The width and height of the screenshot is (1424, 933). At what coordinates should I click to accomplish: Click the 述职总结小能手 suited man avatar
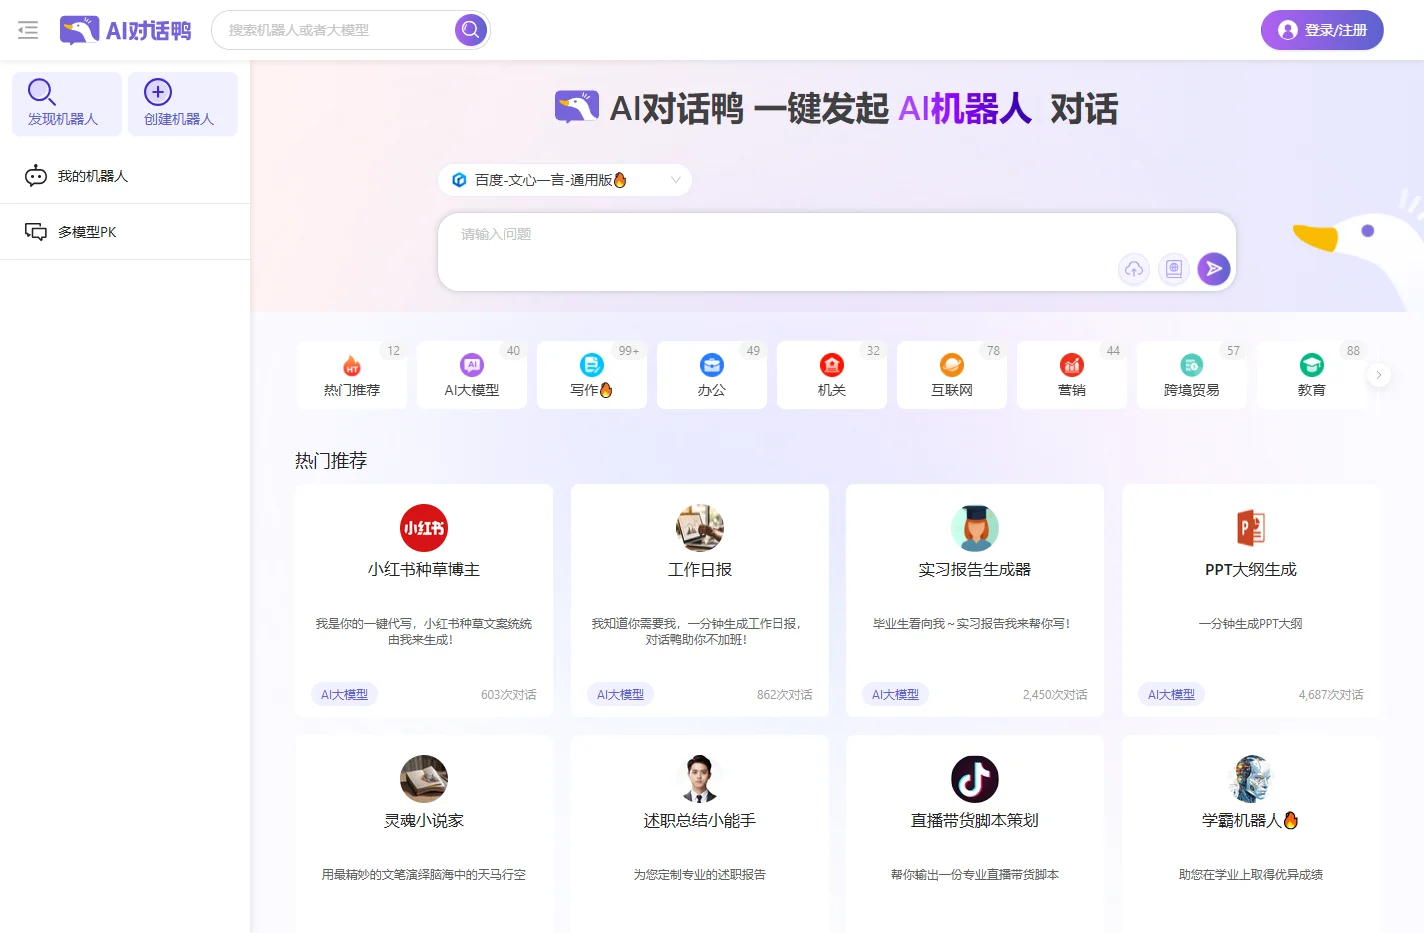click(700, 779)
